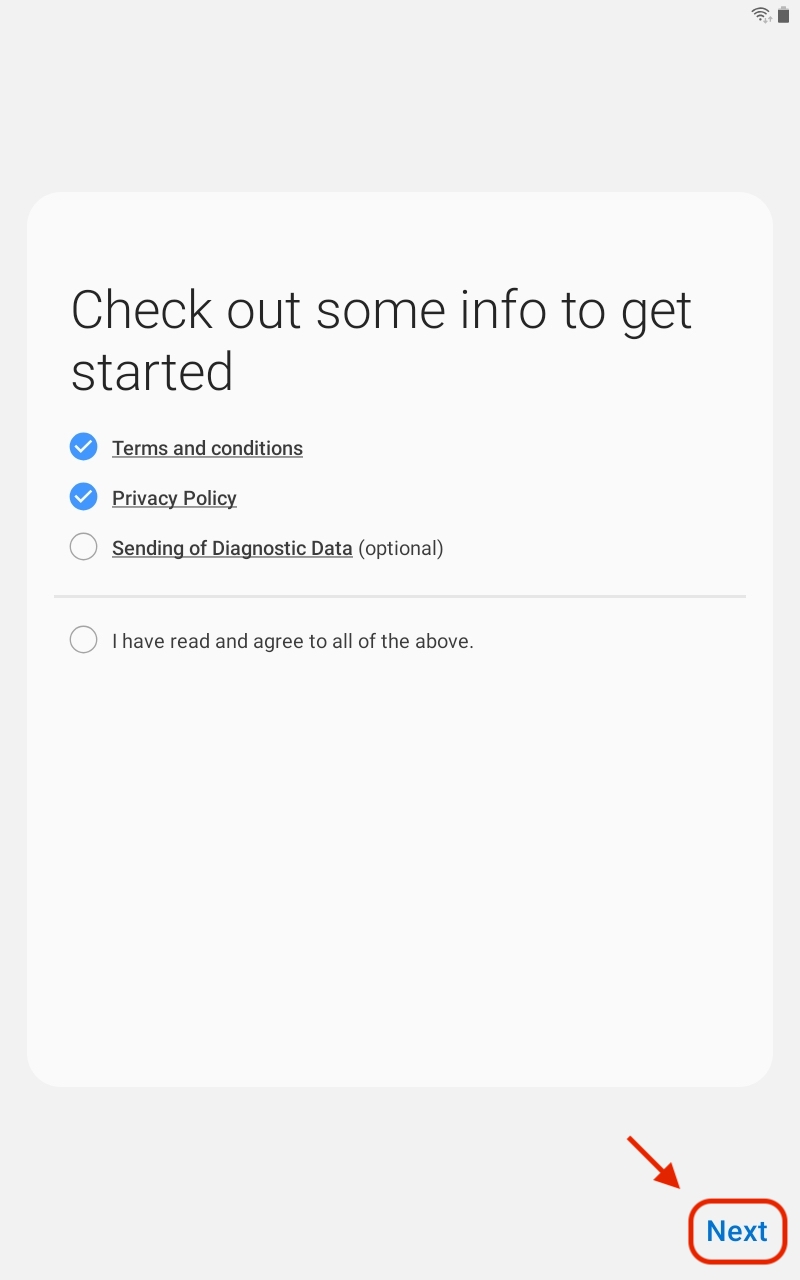Open the Terms and conditions link

[207, 448]
